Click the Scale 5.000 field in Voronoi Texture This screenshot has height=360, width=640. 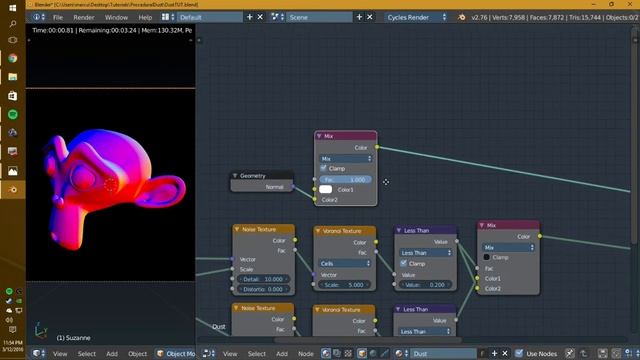(344, 284)
